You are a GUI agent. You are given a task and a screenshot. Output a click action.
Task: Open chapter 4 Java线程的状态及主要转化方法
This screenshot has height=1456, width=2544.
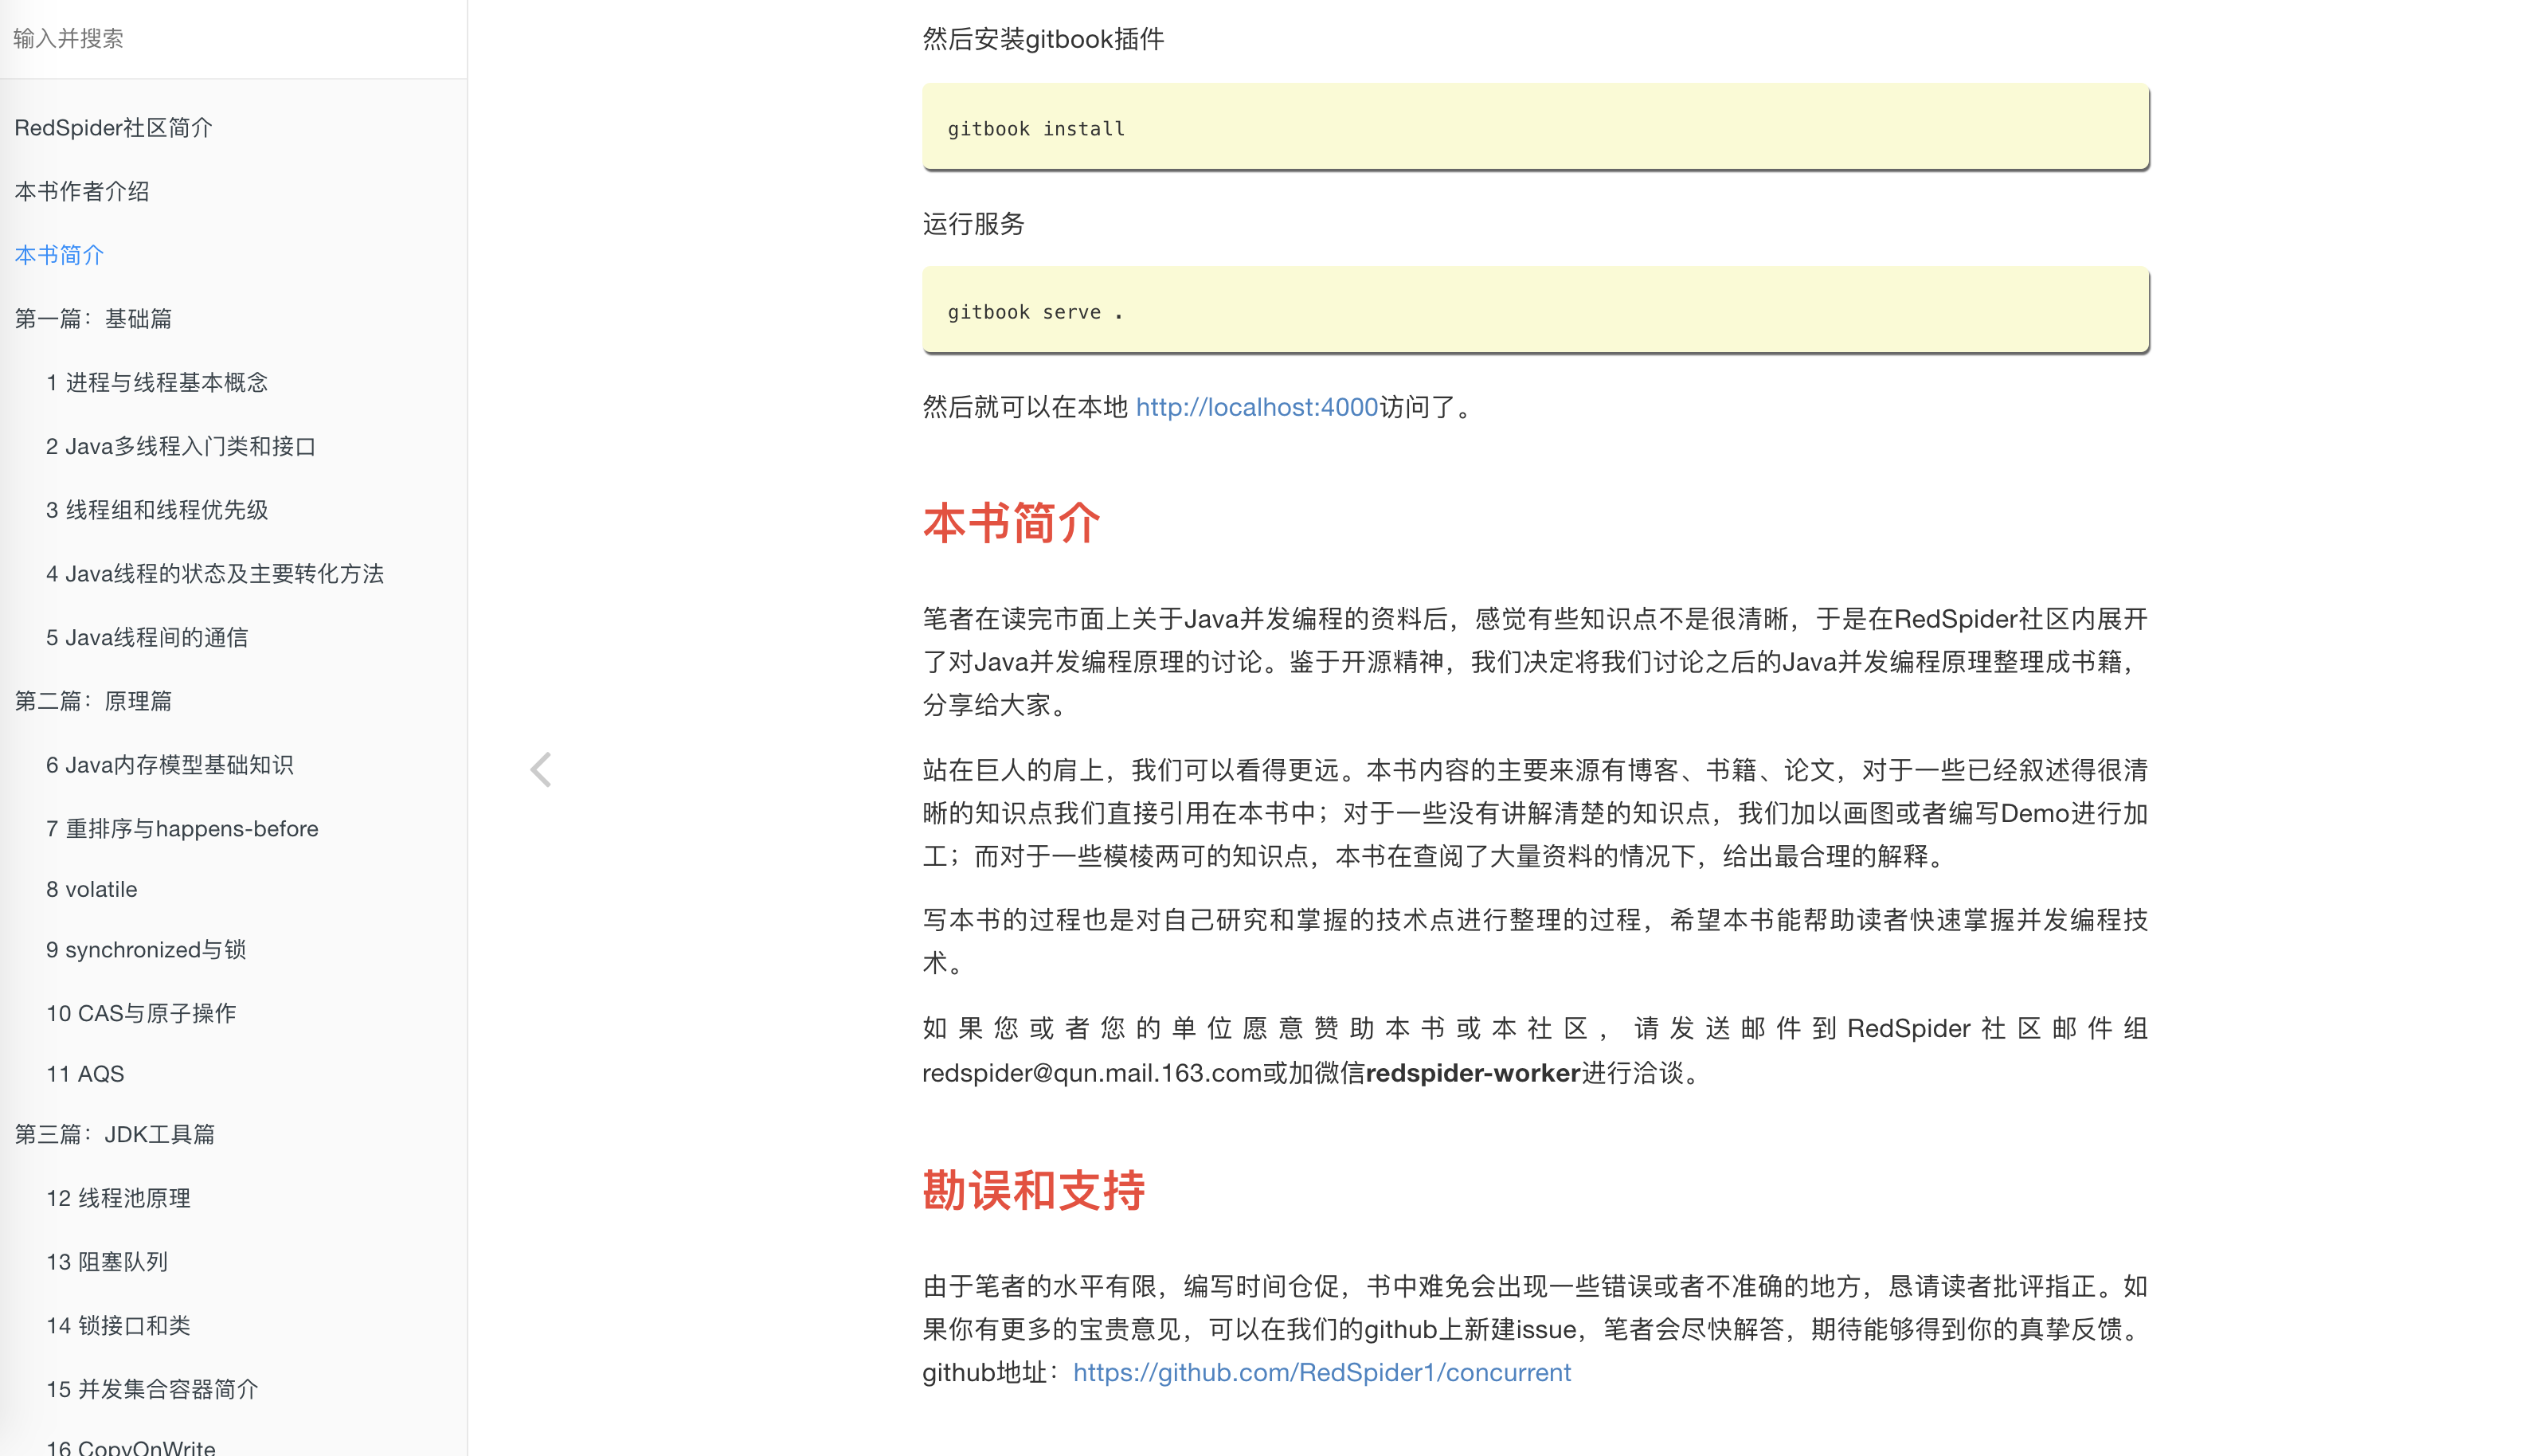pyautogui.click(x=215, y=573)
